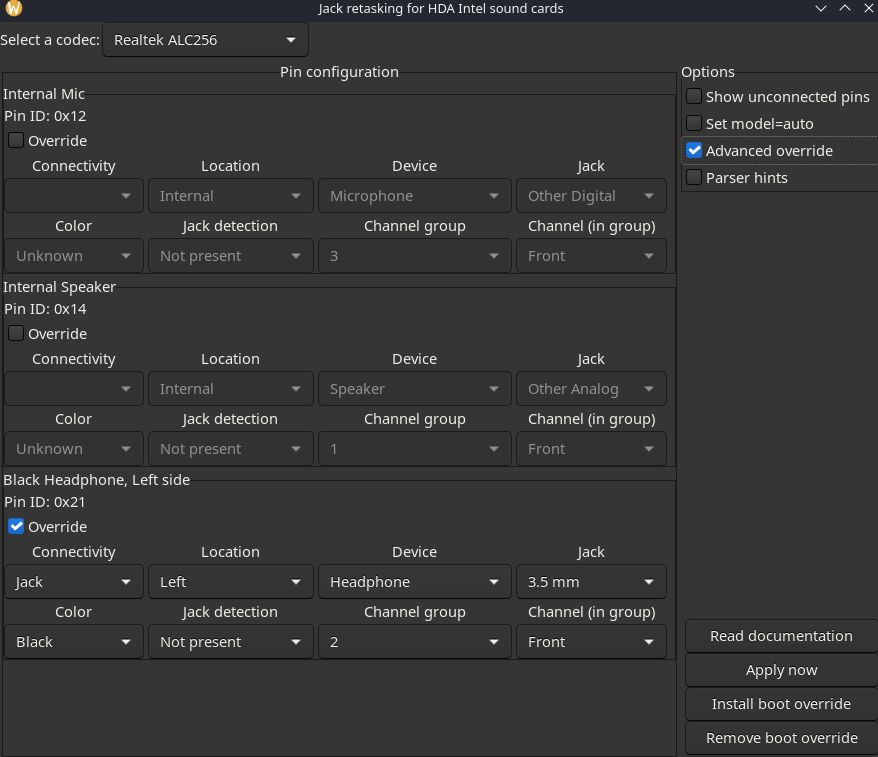This screenshot has height=757, width=878.
Task: Expand the 3.5 mm jack type dropdown
Action: [590, 582]
